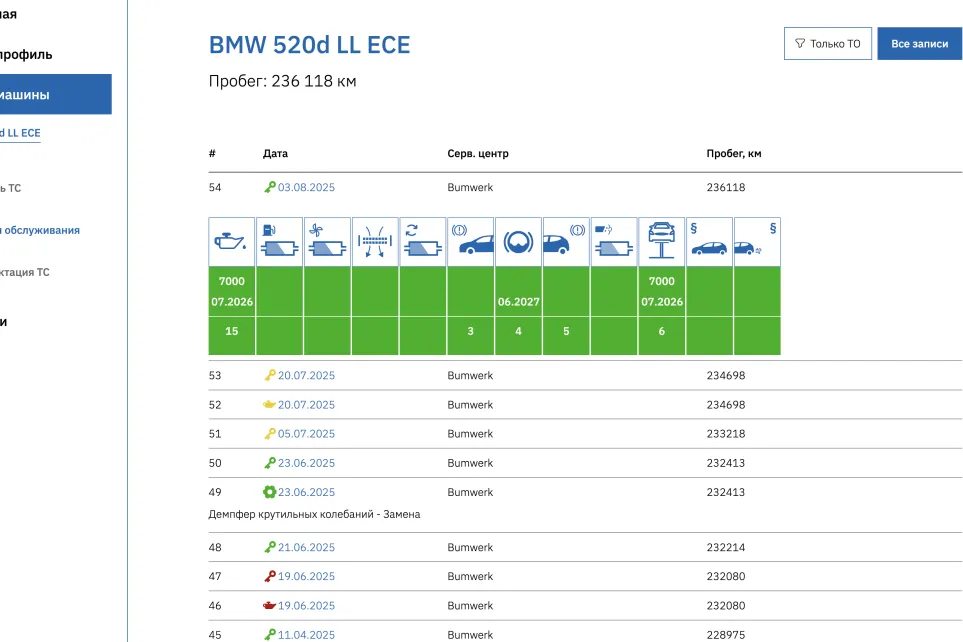Click the yellow wrench icon in row 51
Screen dimensions: 963x642
coord(270,433)
